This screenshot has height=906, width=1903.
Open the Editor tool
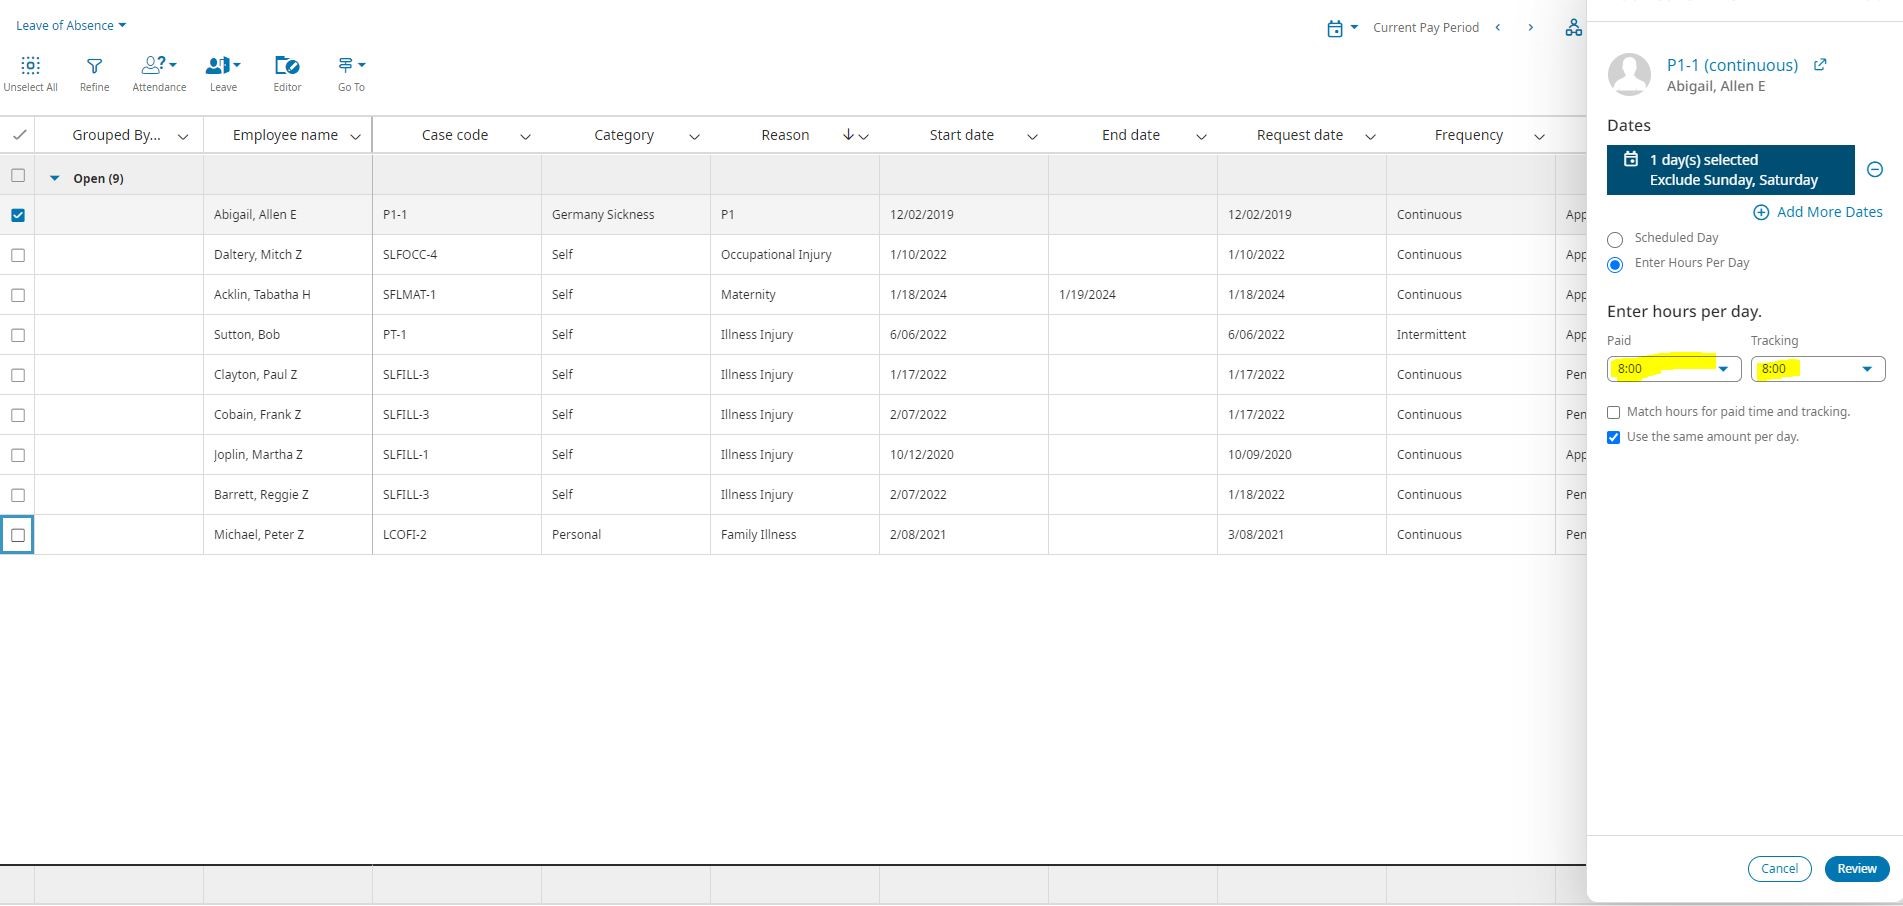coord(287,66)
